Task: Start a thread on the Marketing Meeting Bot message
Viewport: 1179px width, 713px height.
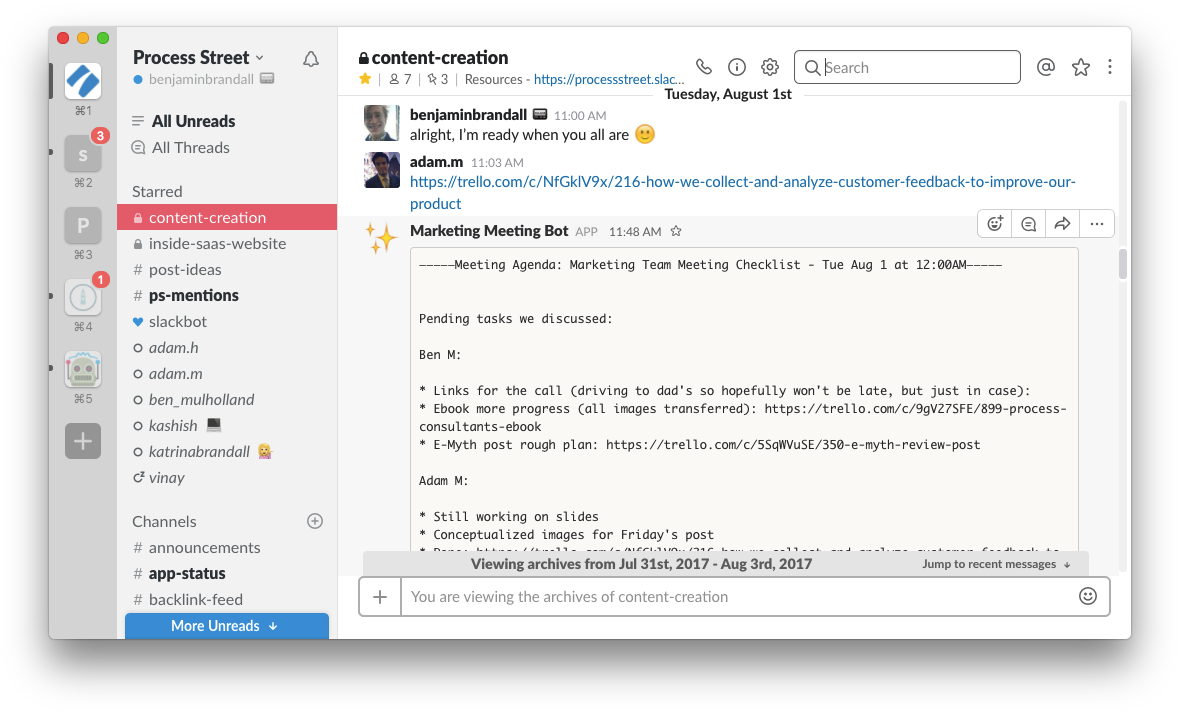Action: pyautogui.click(x=1028, y=223)
